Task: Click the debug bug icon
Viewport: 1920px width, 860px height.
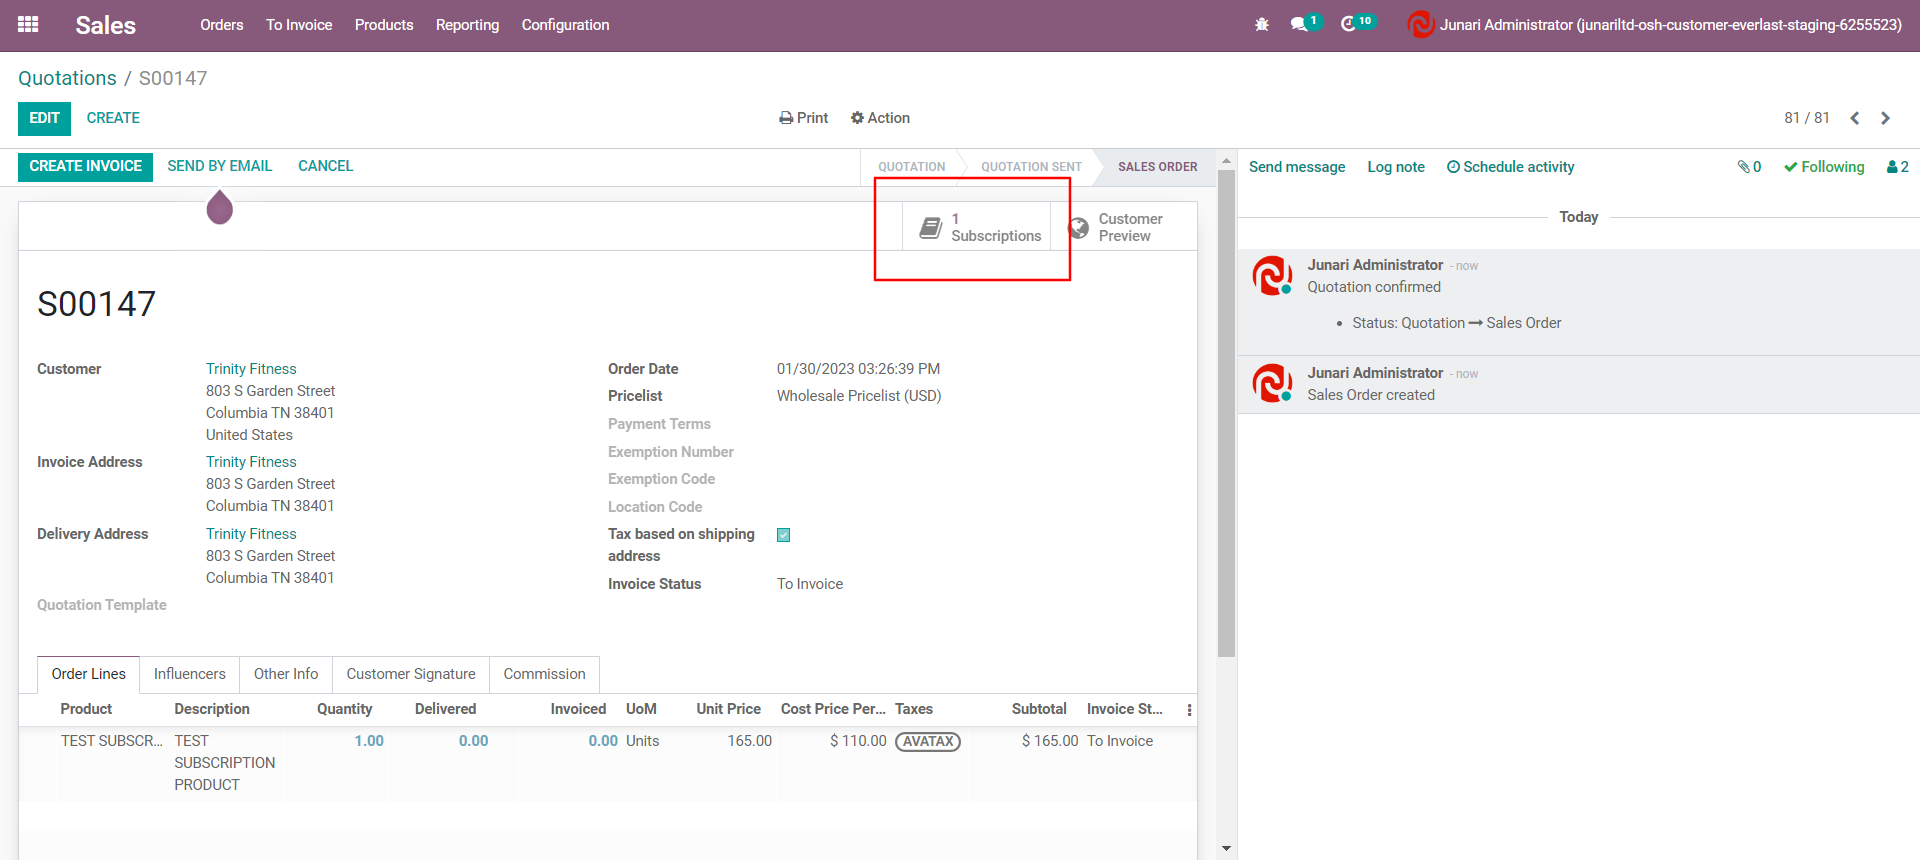Action: pyautogui.click(x=1262, y=25)
